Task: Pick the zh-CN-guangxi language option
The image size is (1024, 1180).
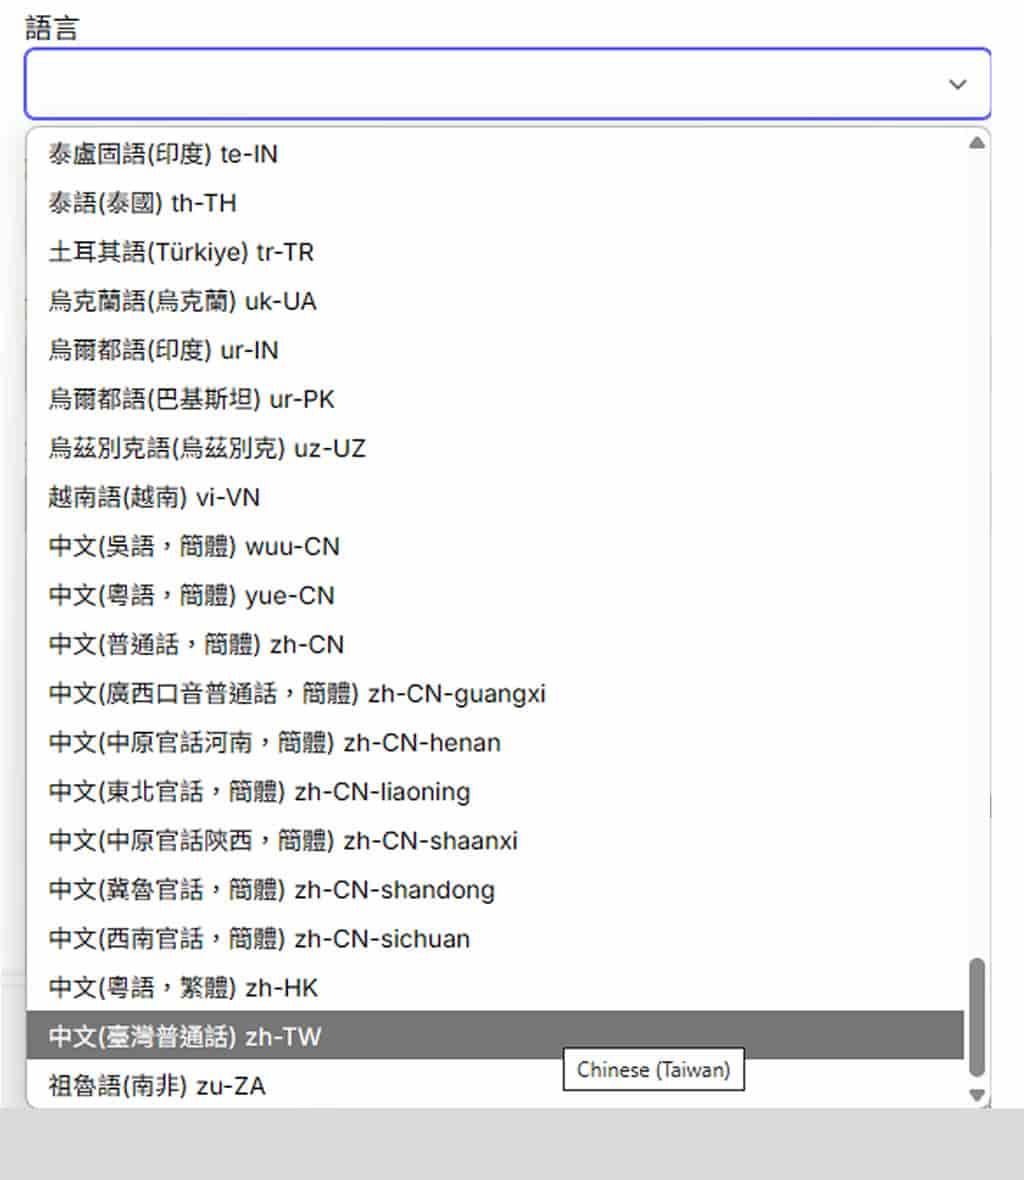Action: (495, 693)
